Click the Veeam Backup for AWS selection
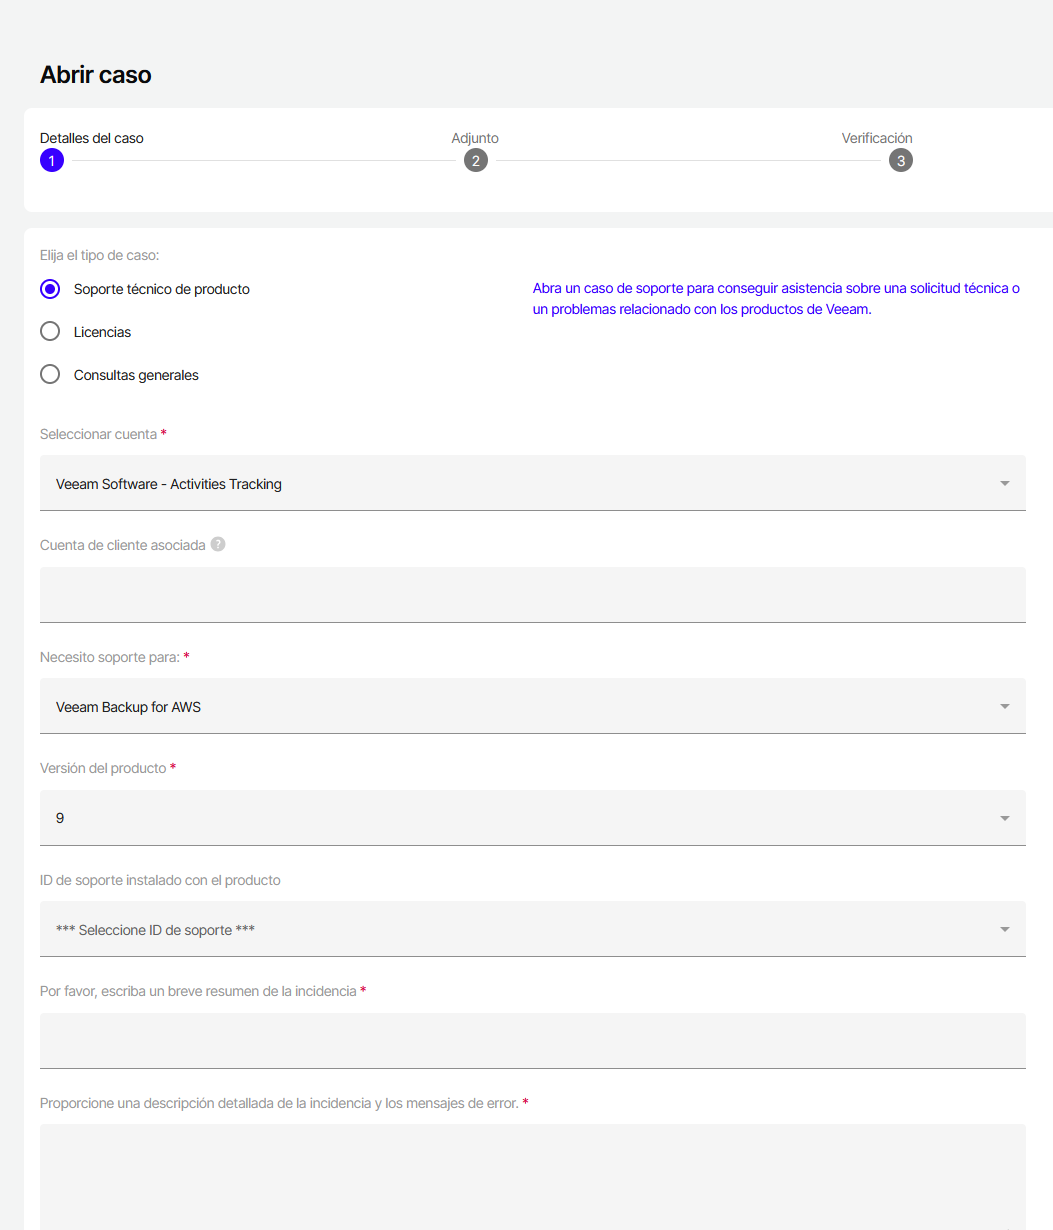The height and width of the screenshot is (1230, 1053). pos(129,707)
